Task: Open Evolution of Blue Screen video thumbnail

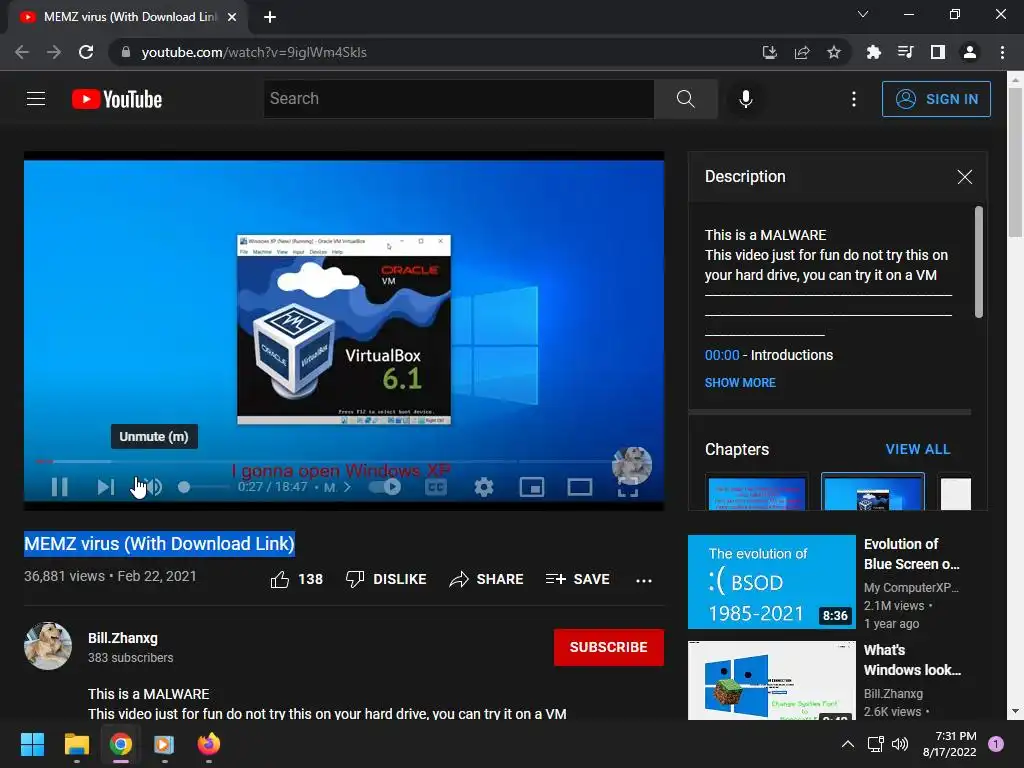Action: click(771, 582)
